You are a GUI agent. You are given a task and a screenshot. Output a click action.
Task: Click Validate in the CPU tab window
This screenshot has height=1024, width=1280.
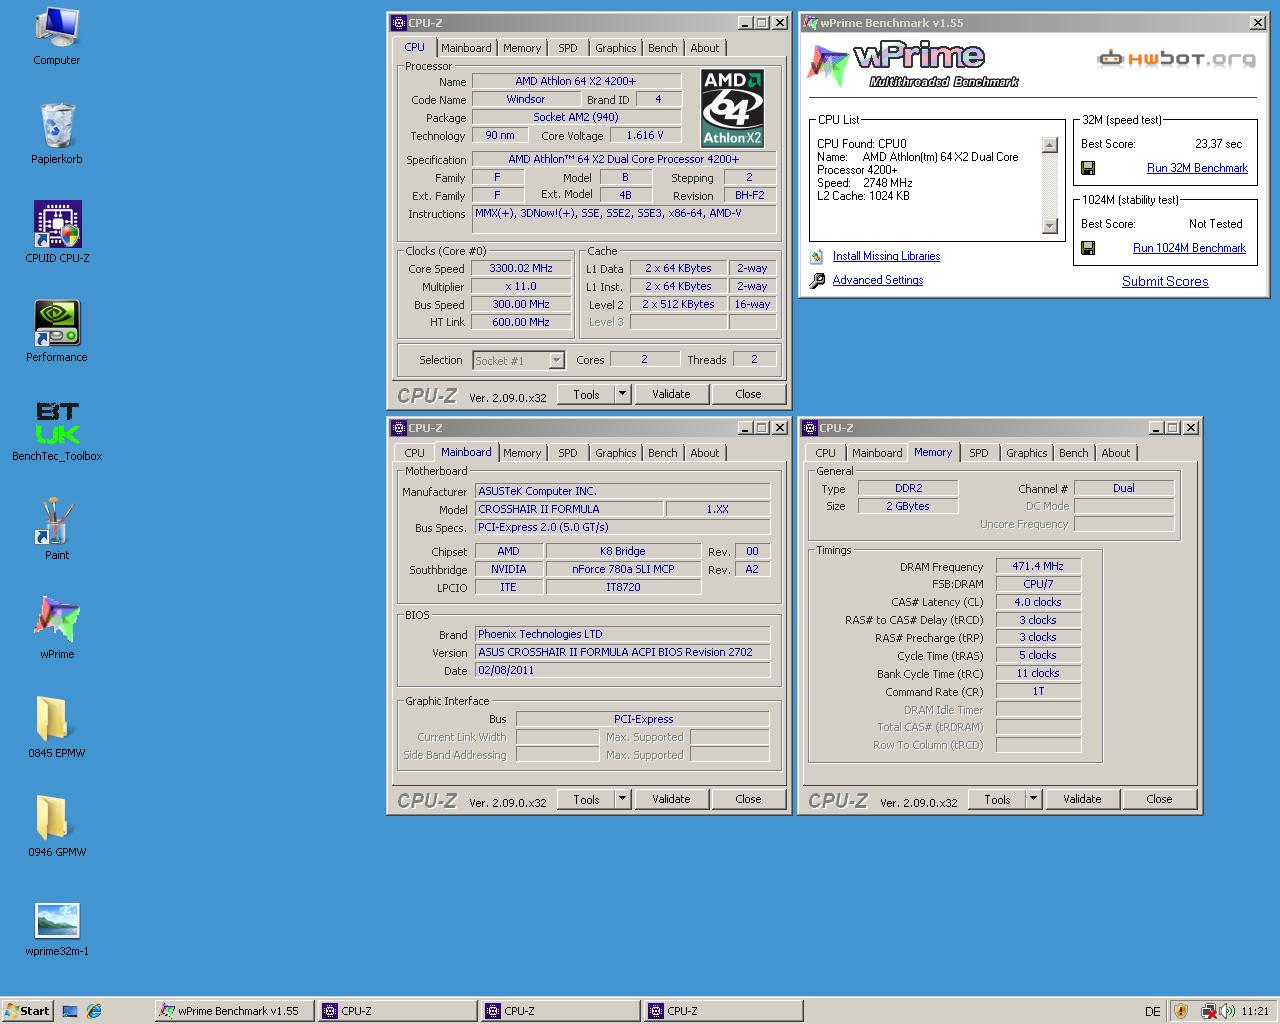click(x=671, y=394)
